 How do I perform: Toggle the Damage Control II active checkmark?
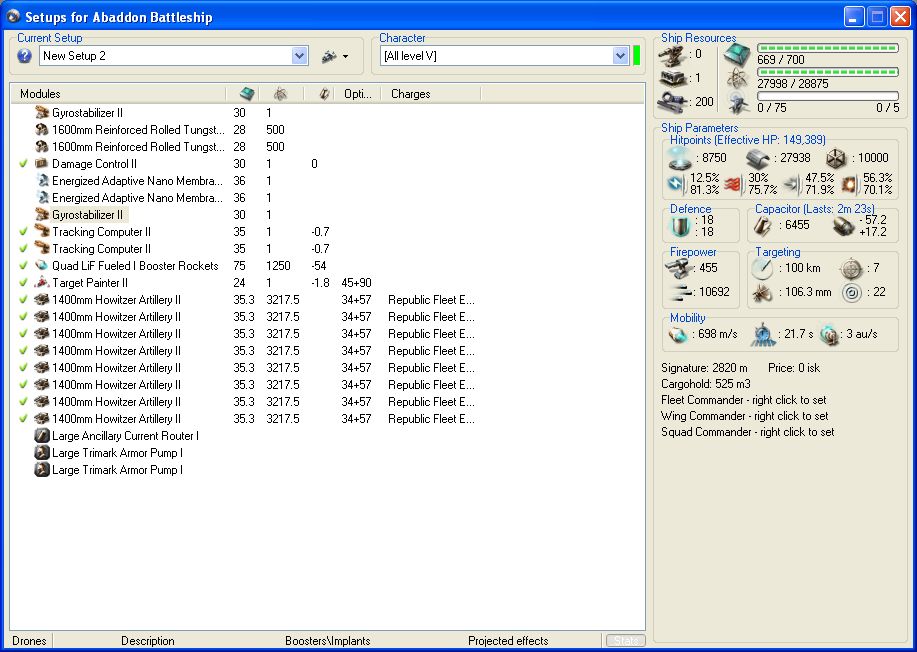tap(23, 164)
